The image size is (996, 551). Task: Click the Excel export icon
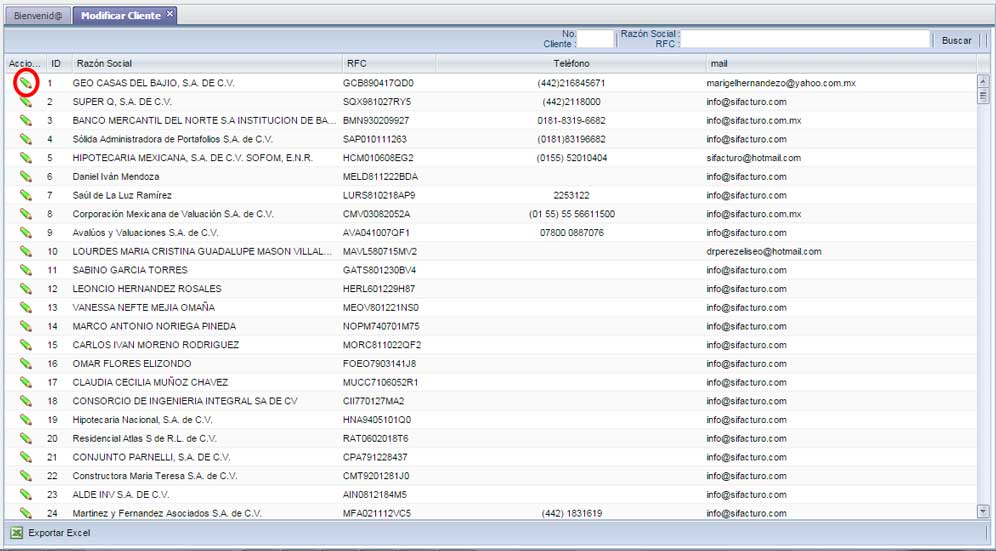[x=17, y=533]
